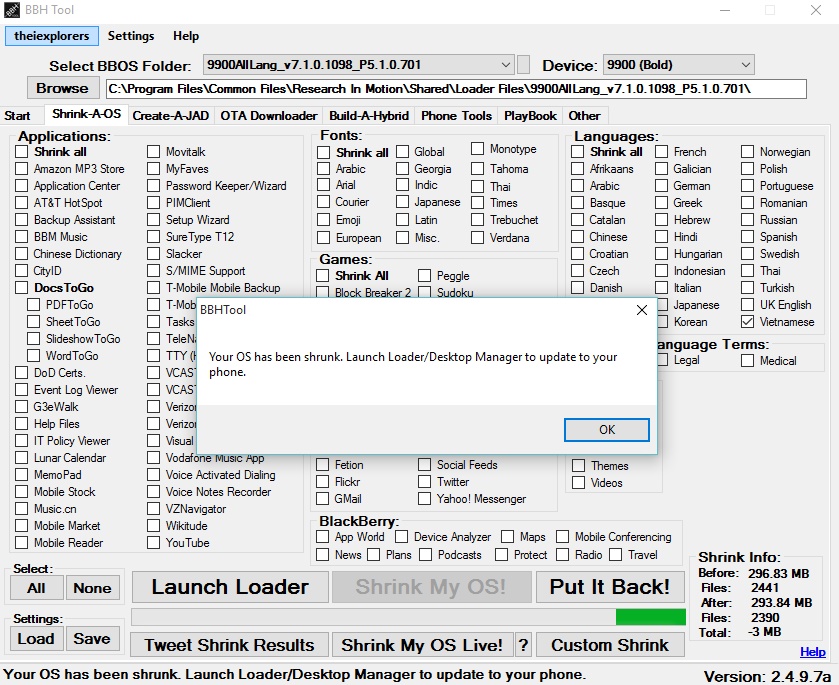Open the Settings menu
The image size is (839, 685).
(131, 36)
